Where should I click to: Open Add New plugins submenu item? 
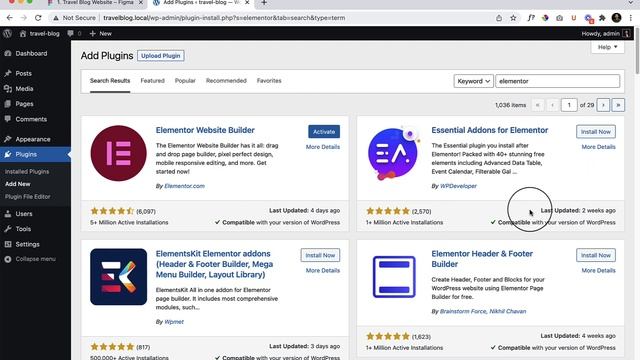point(18,184)
